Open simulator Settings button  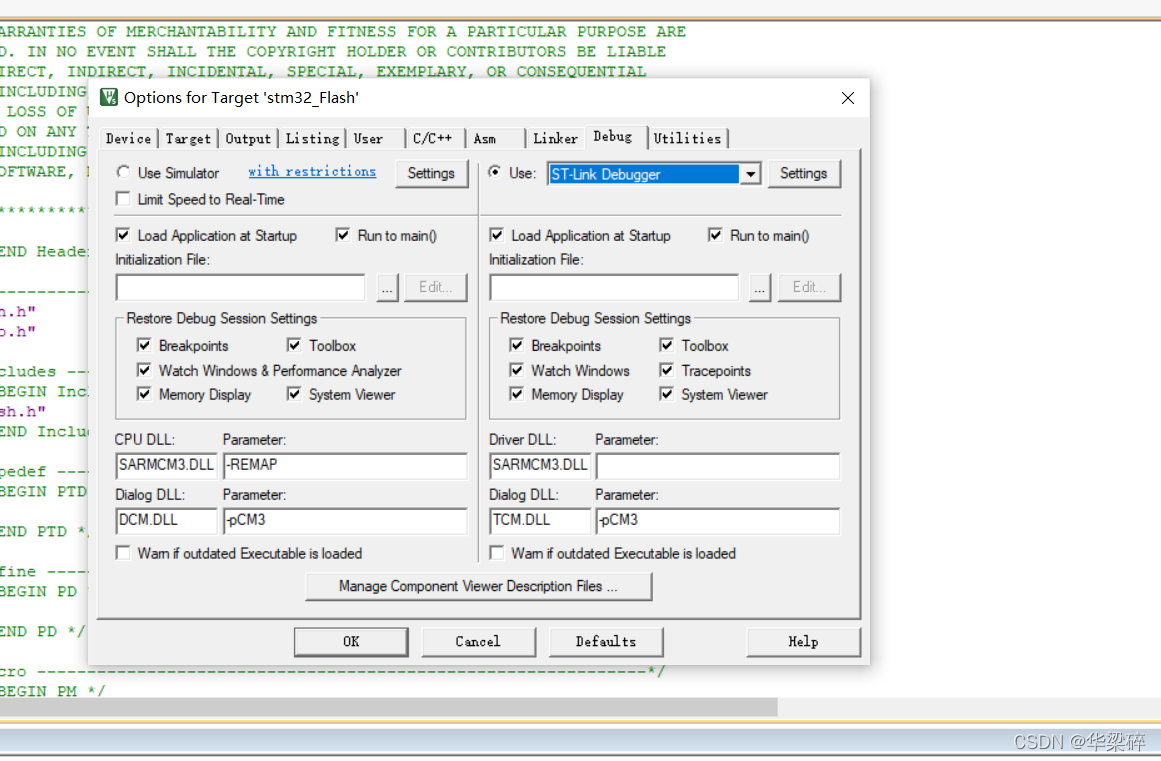coord(431,173)
